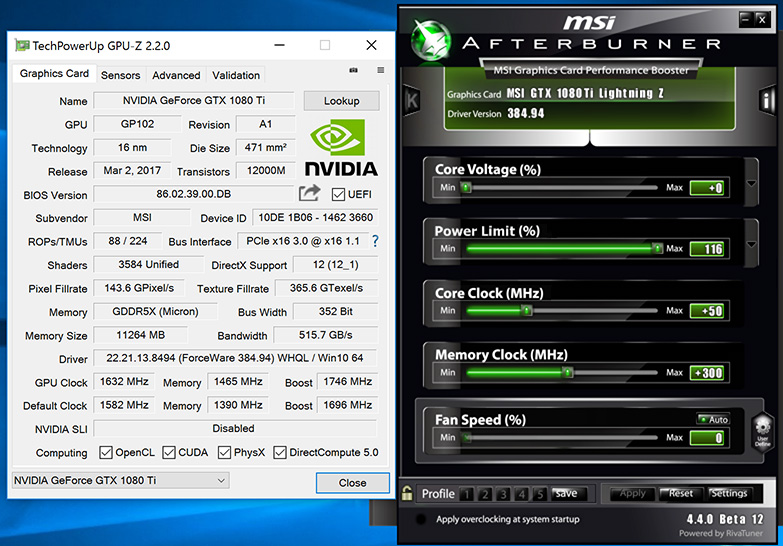This screenshot has height=546, width=783.
Task: Click the Lookup button
Action: pyautogui.click(x=342, y=101)
